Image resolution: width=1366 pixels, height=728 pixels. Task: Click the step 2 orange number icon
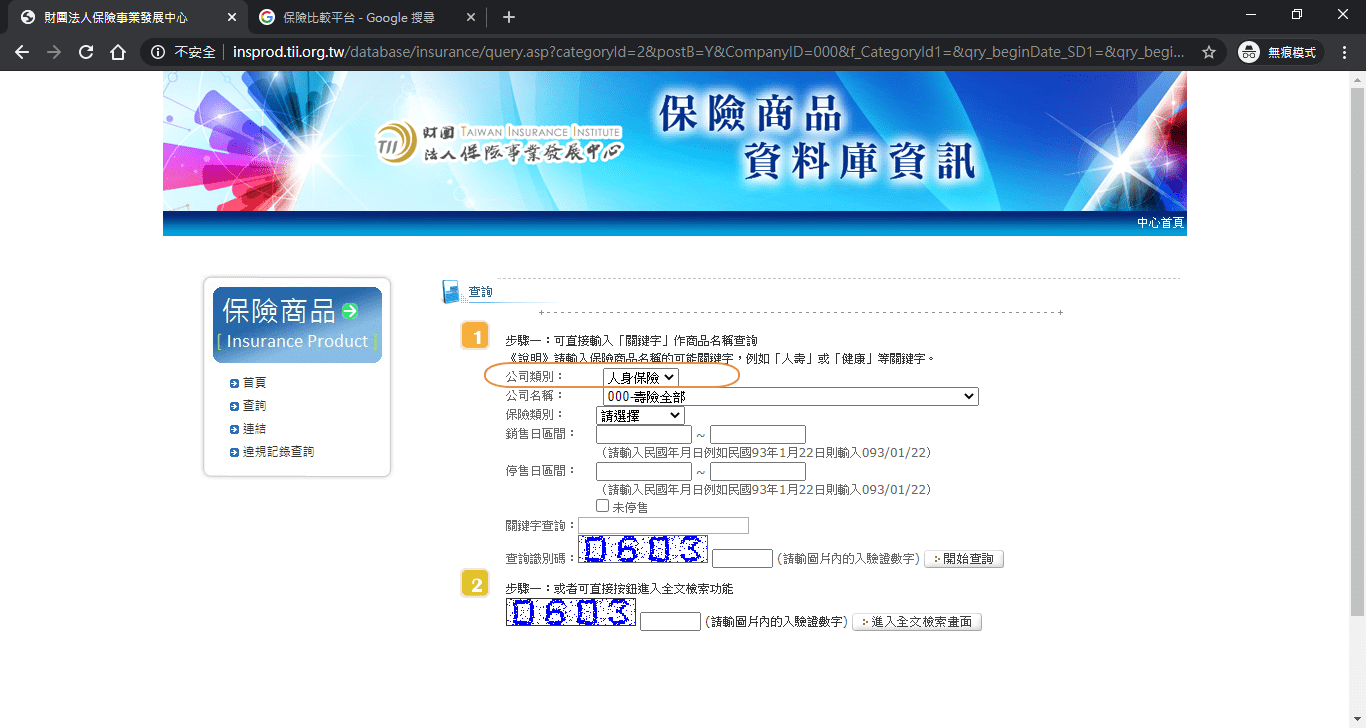(475, 583)
